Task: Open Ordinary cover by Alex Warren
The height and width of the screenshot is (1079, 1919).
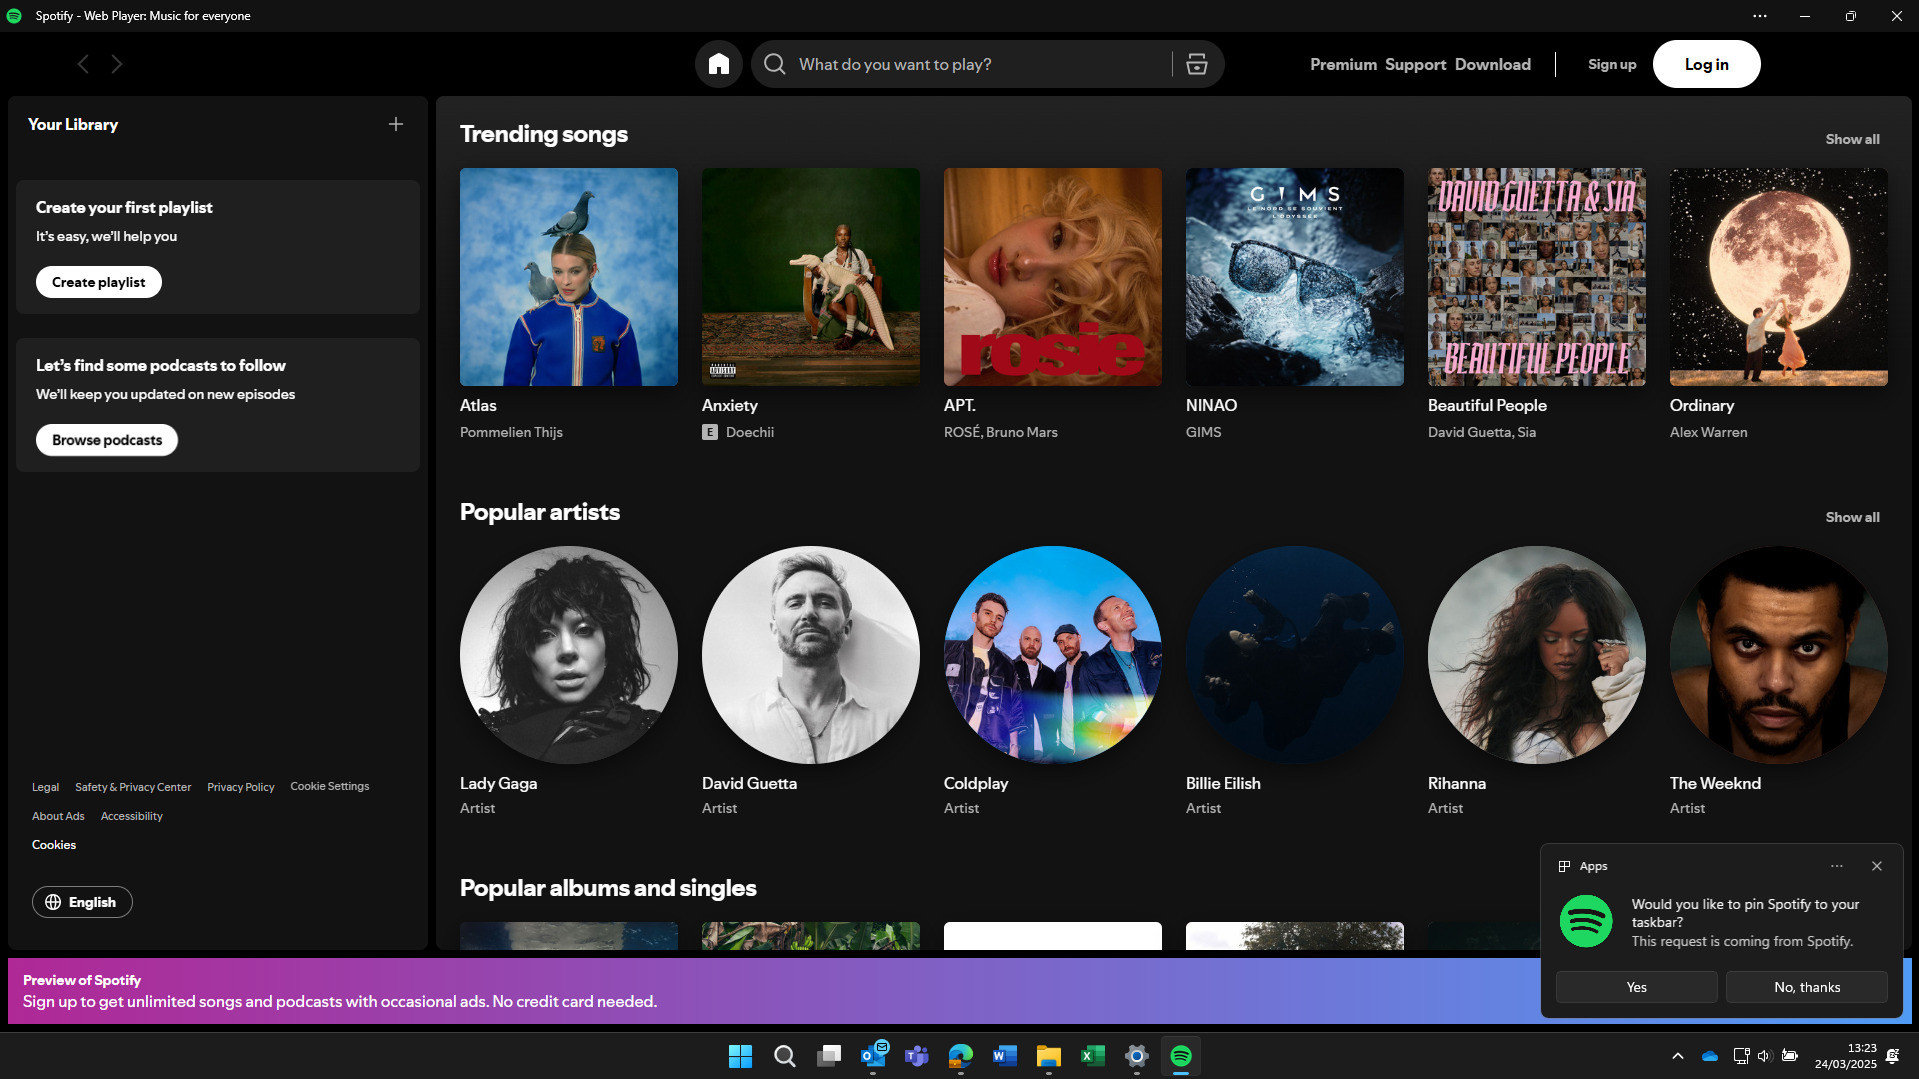Action: pyautogui.click(x=1779, y=277)
